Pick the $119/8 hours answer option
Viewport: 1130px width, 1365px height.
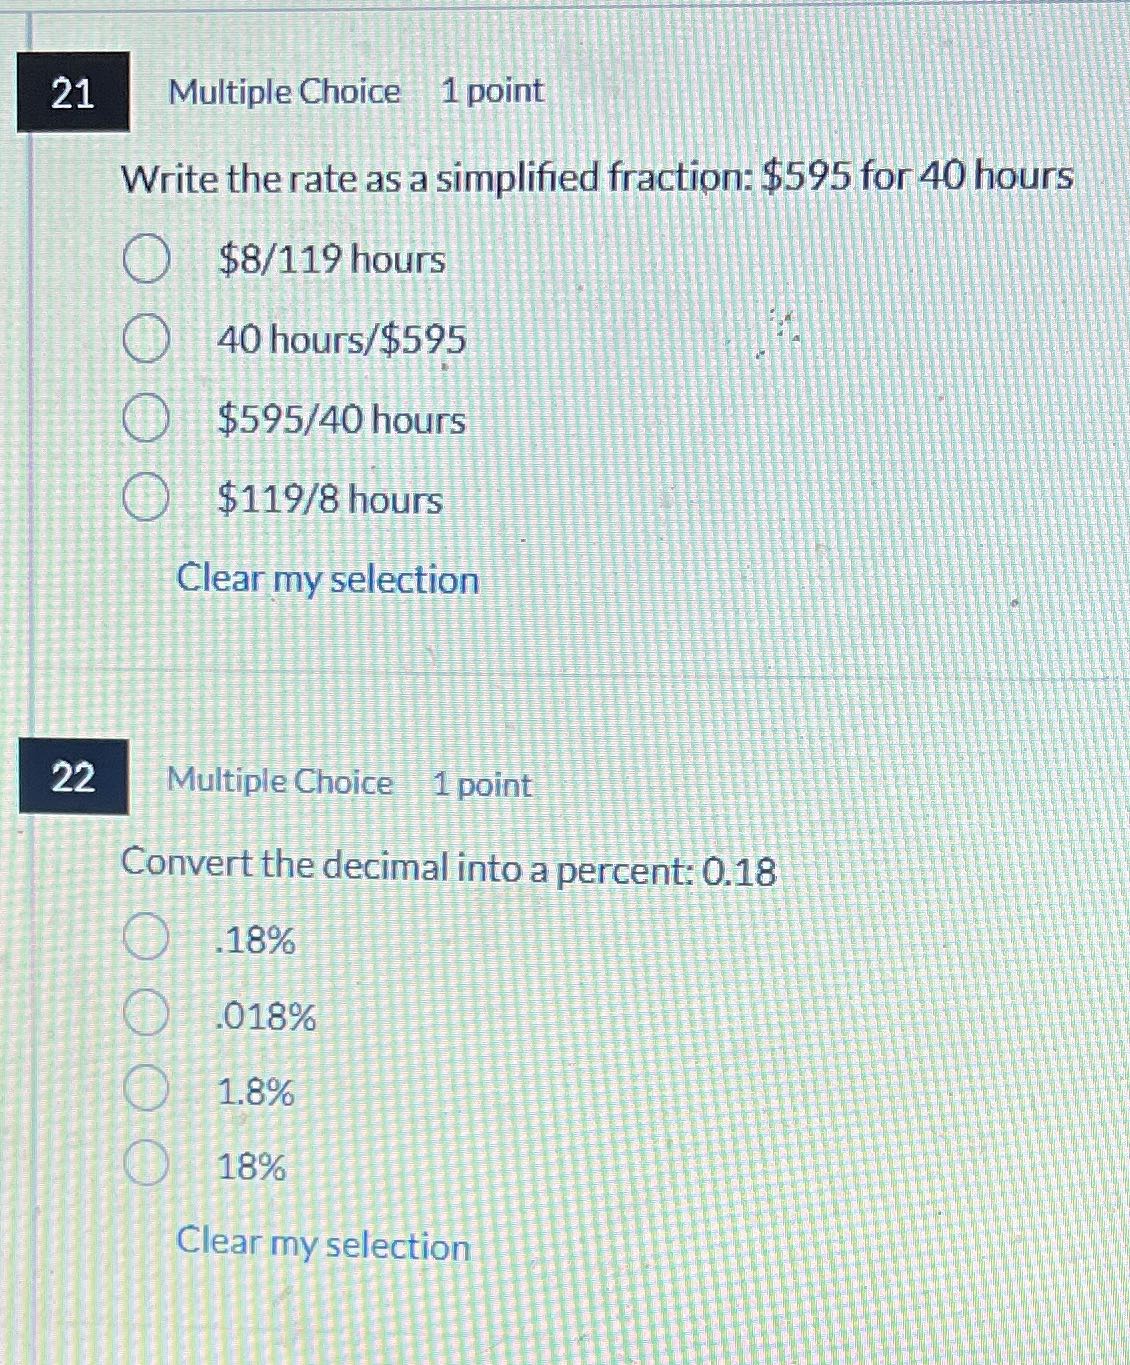click(x=146, y=499)
